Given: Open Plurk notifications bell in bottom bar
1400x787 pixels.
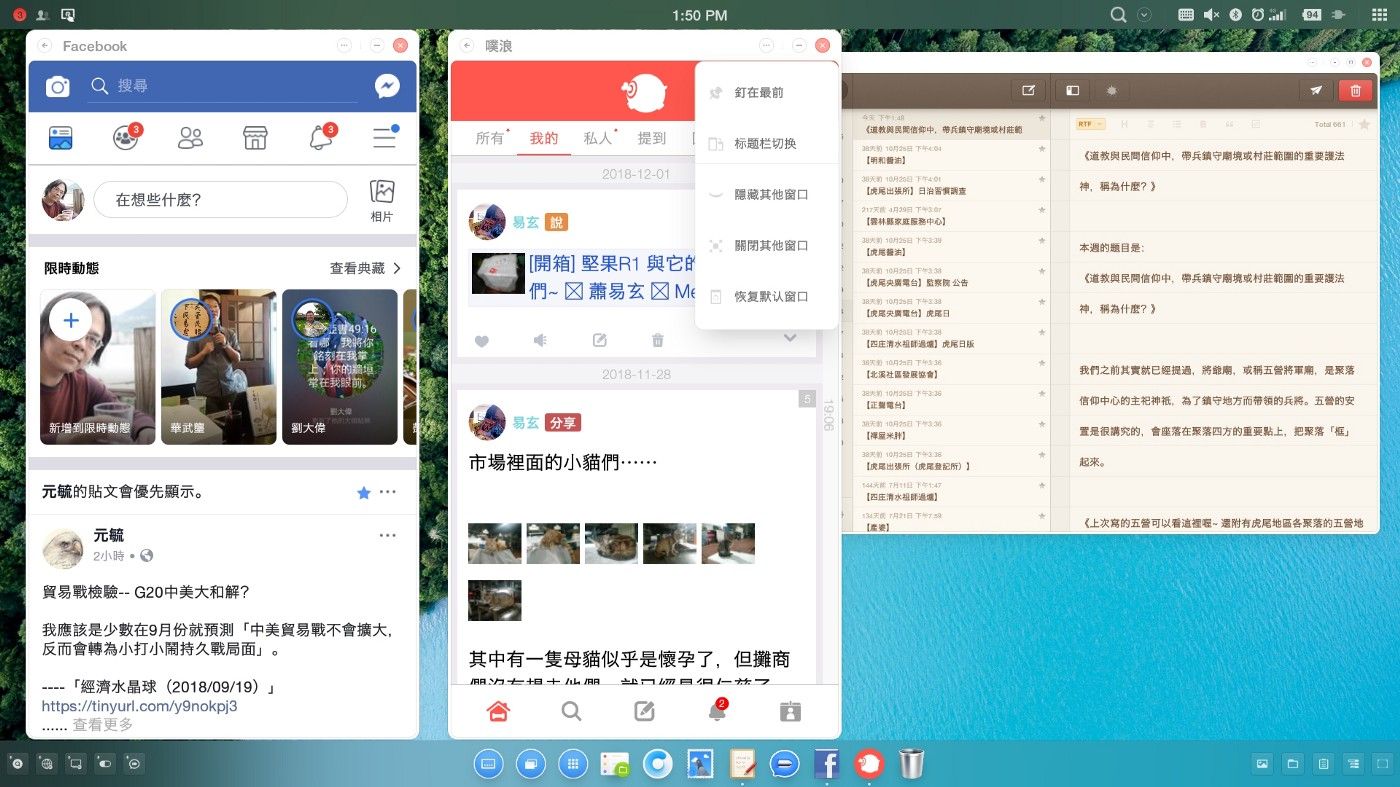Looking at the screenshot, I should [x=717, y=711].
